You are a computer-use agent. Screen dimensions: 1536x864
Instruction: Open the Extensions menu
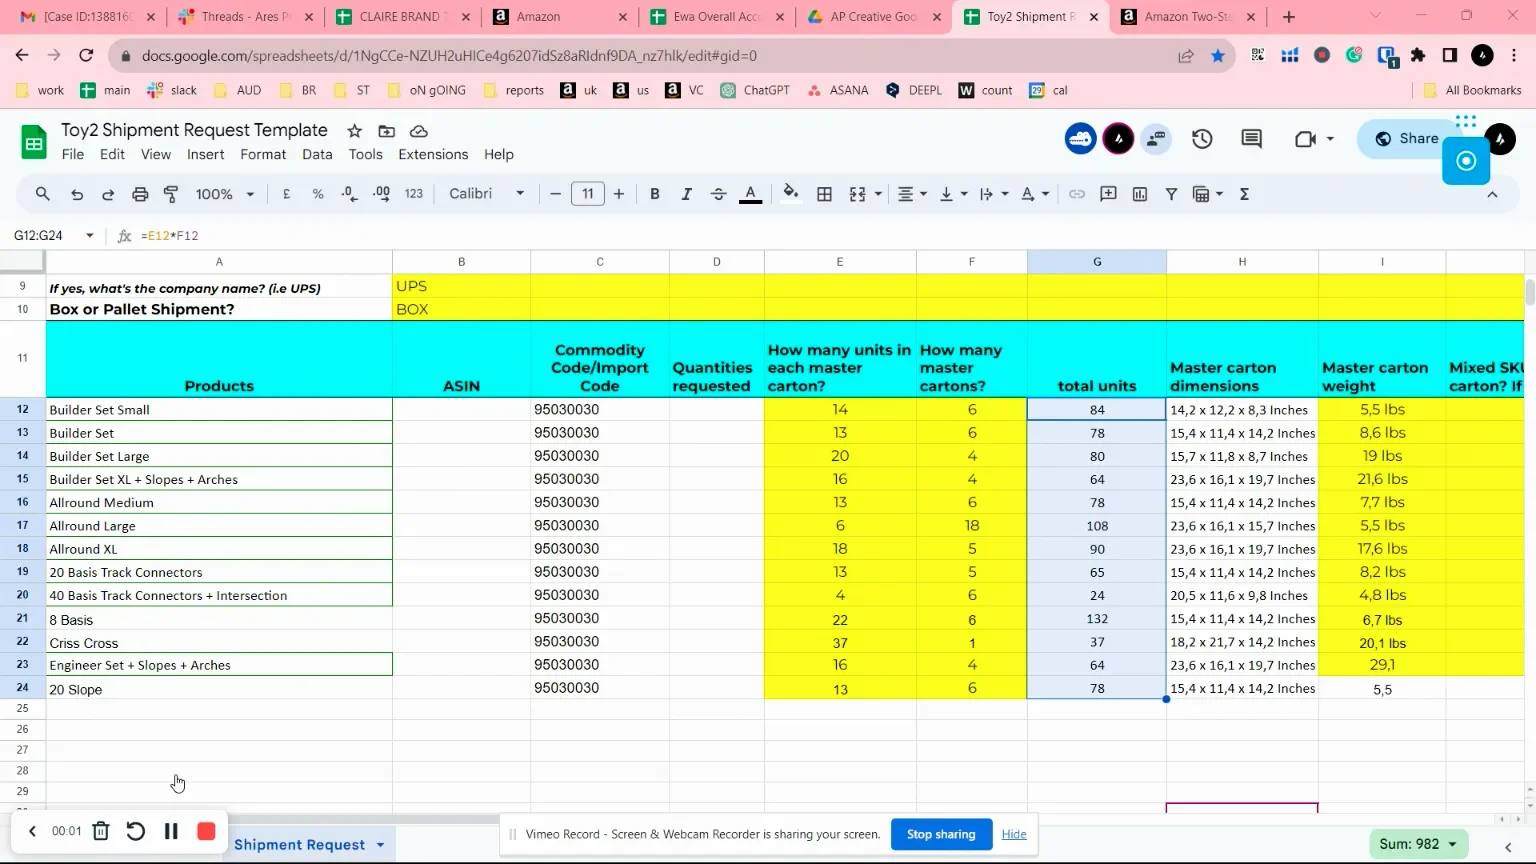point(432,154)
